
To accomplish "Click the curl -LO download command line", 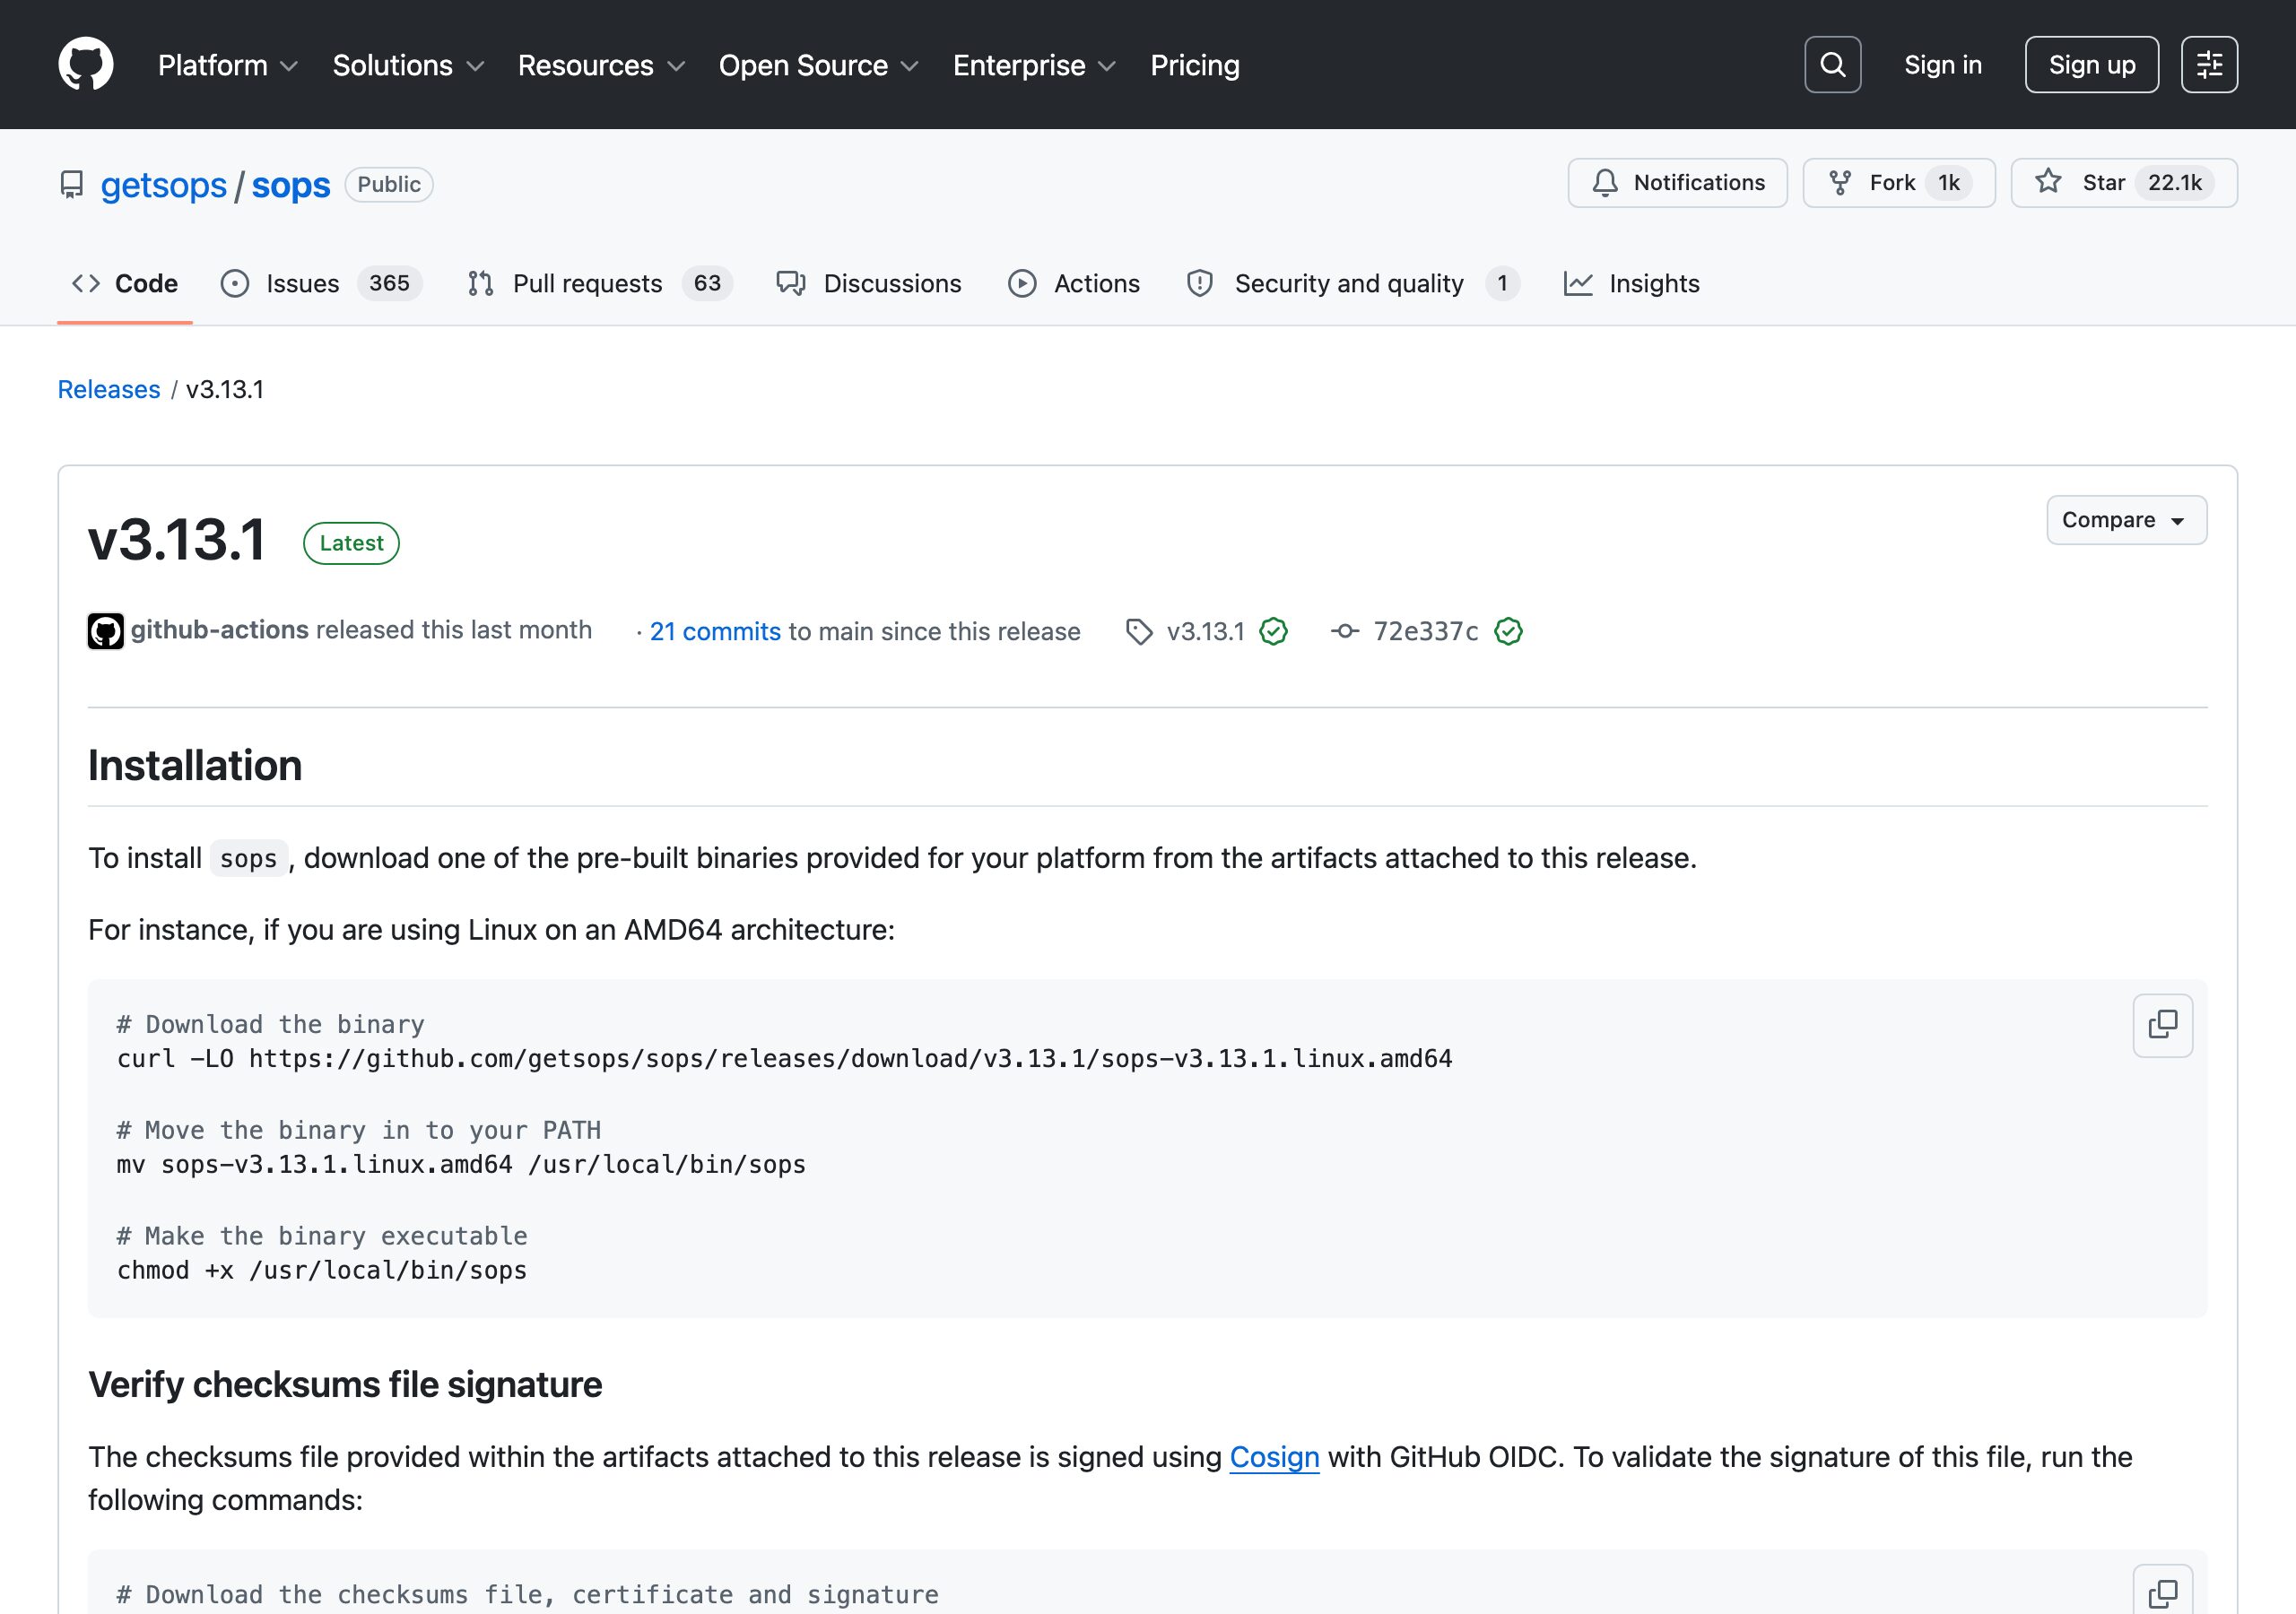I will pos(784,1059).
